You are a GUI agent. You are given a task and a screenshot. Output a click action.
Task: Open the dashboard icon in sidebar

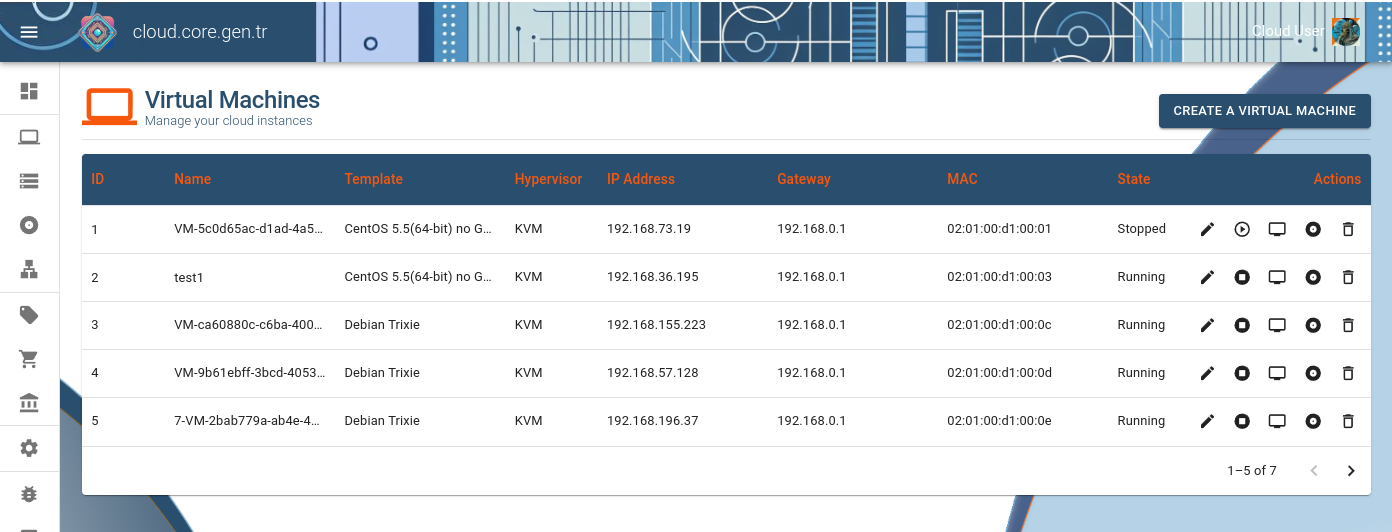[x=29, y=91]
